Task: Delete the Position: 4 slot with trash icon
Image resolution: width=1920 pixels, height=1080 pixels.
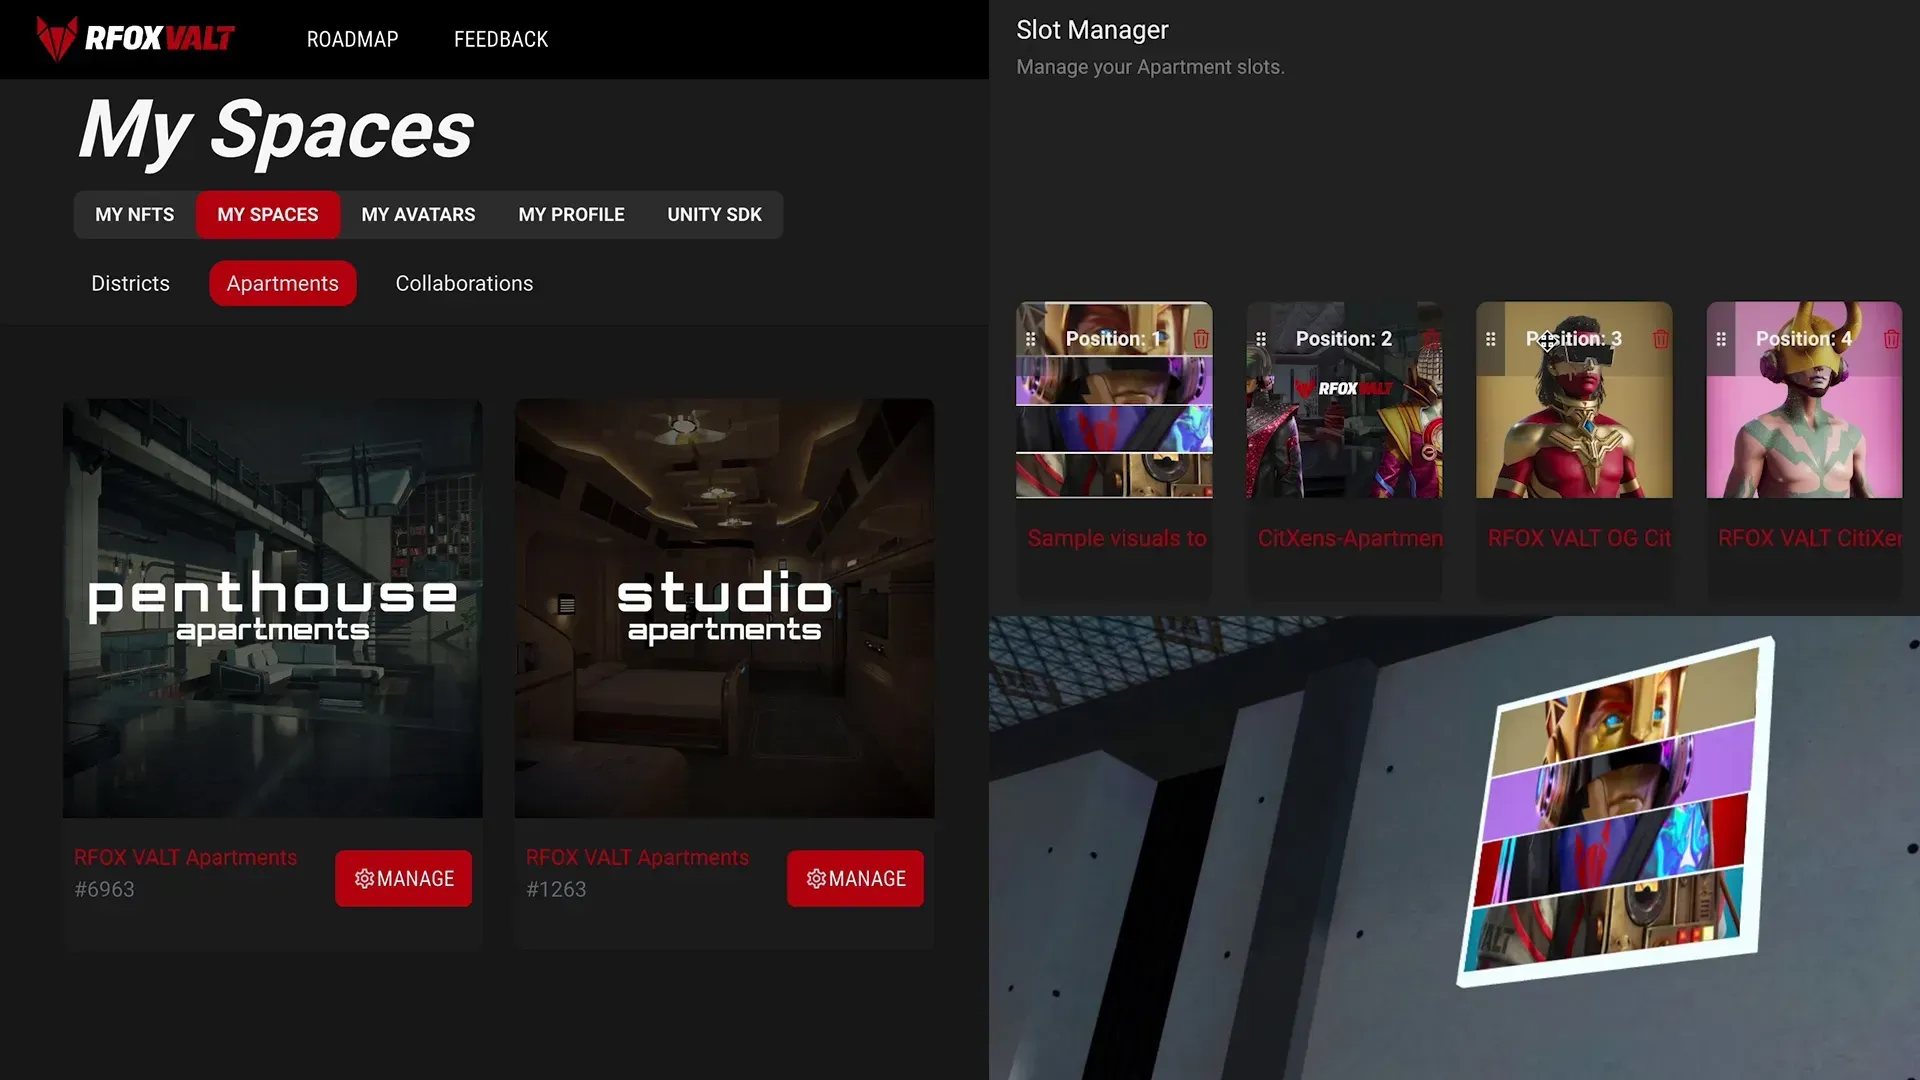Action: click(1891, 339)
